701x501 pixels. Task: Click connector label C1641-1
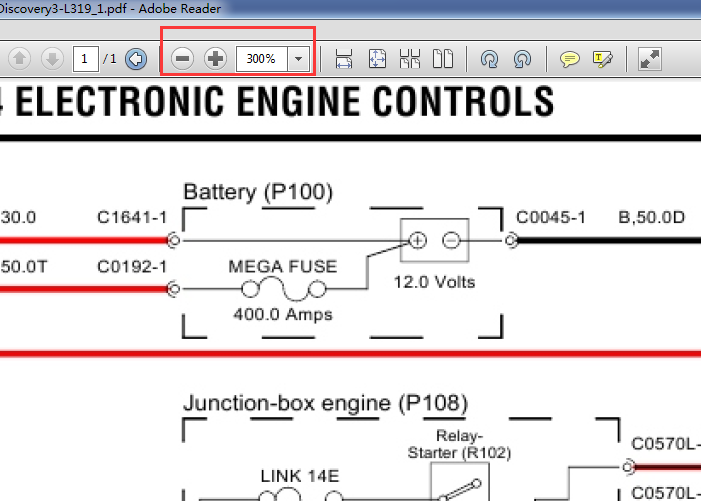coord(132,218)
